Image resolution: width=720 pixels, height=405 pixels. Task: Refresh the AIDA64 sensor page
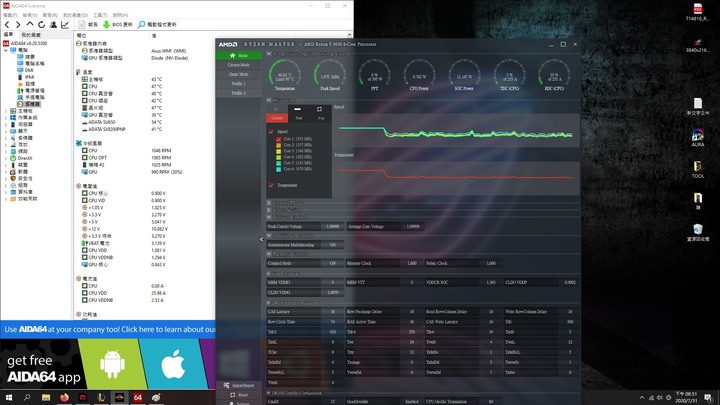click(41, 24)
